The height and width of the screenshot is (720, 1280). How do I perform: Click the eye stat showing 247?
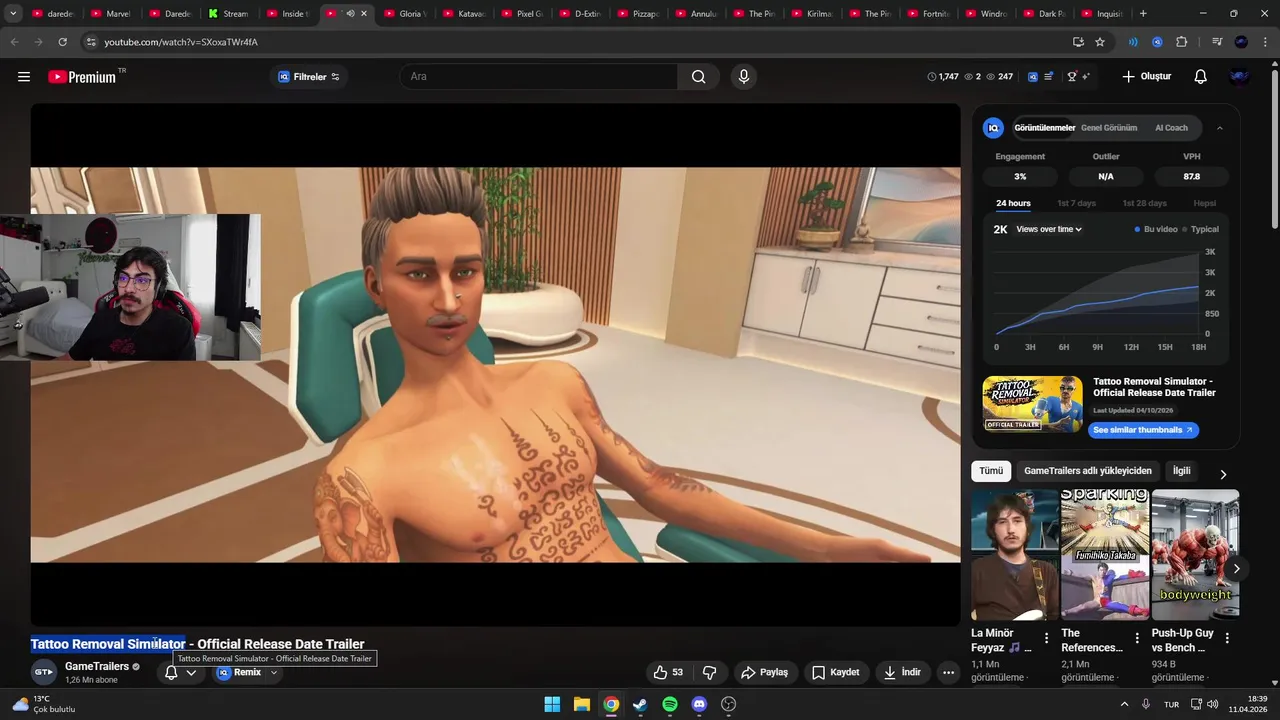tap(1000, 77)
